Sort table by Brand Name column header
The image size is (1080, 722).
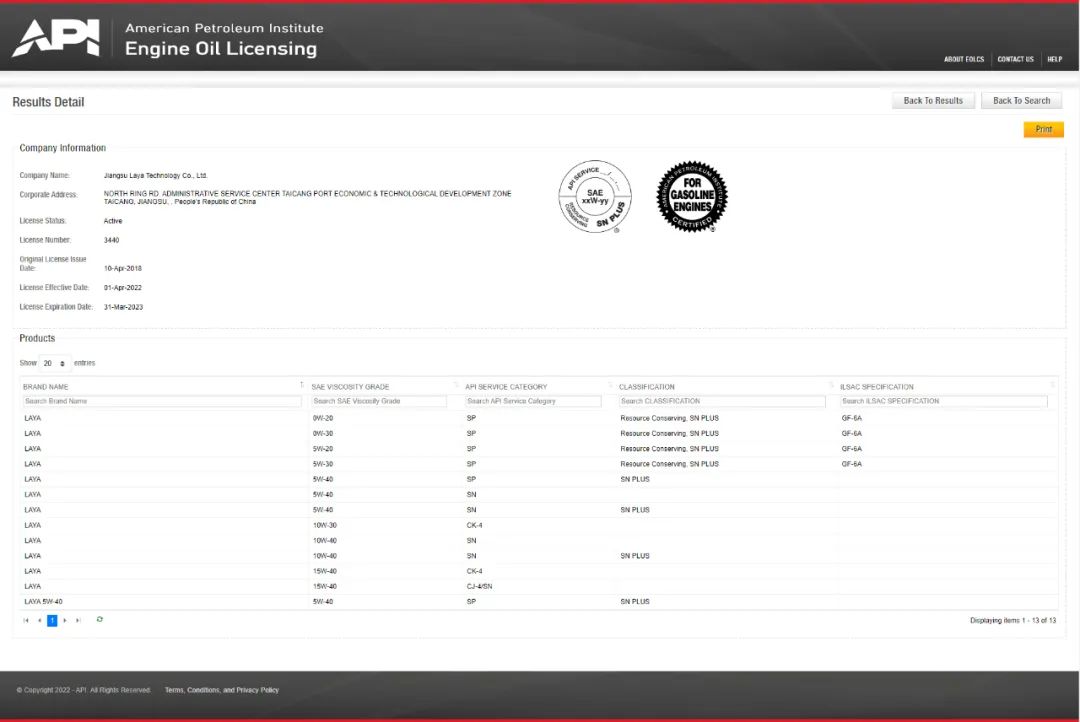[45, 386]
